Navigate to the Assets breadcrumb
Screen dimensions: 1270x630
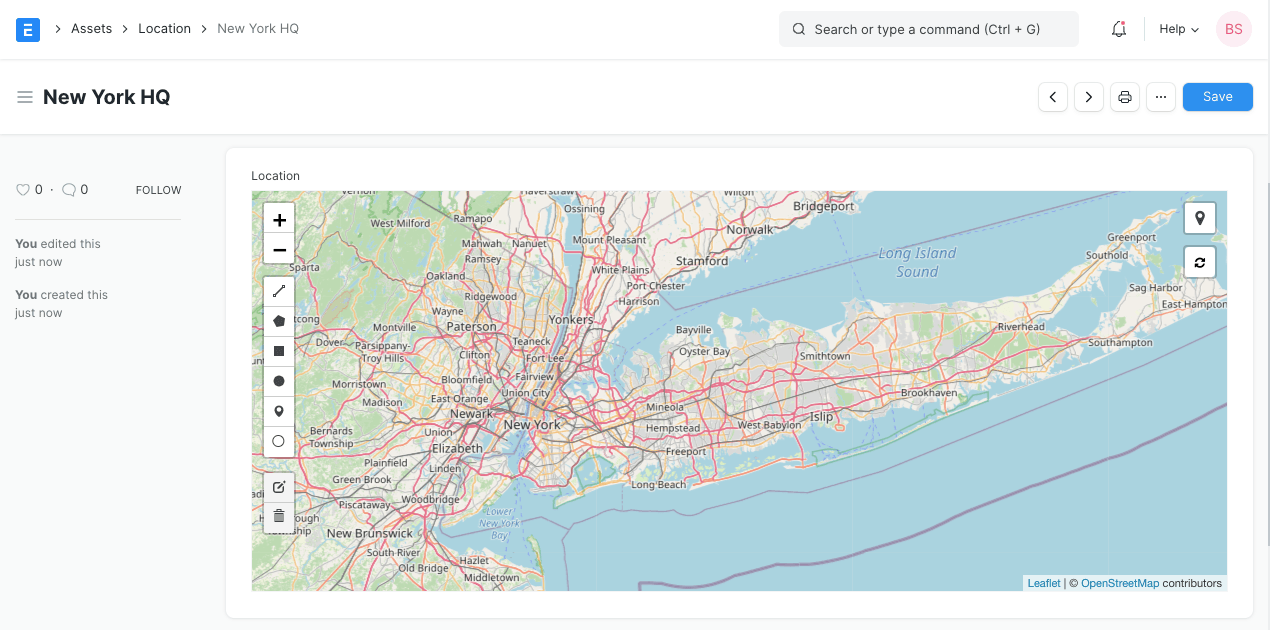point(91,28)
